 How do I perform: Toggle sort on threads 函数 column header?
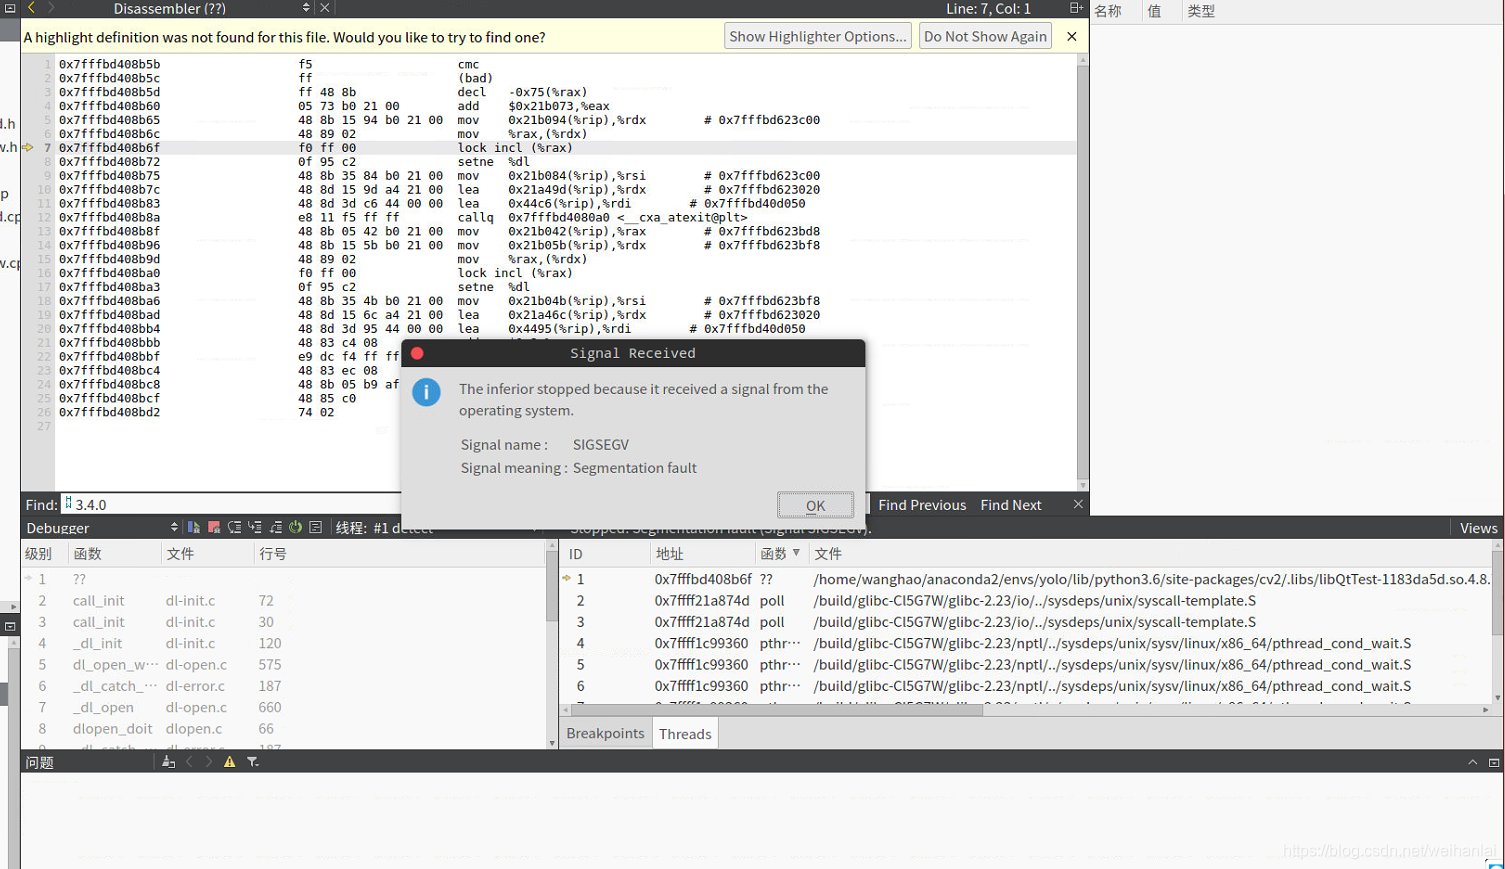pos(780,553)
